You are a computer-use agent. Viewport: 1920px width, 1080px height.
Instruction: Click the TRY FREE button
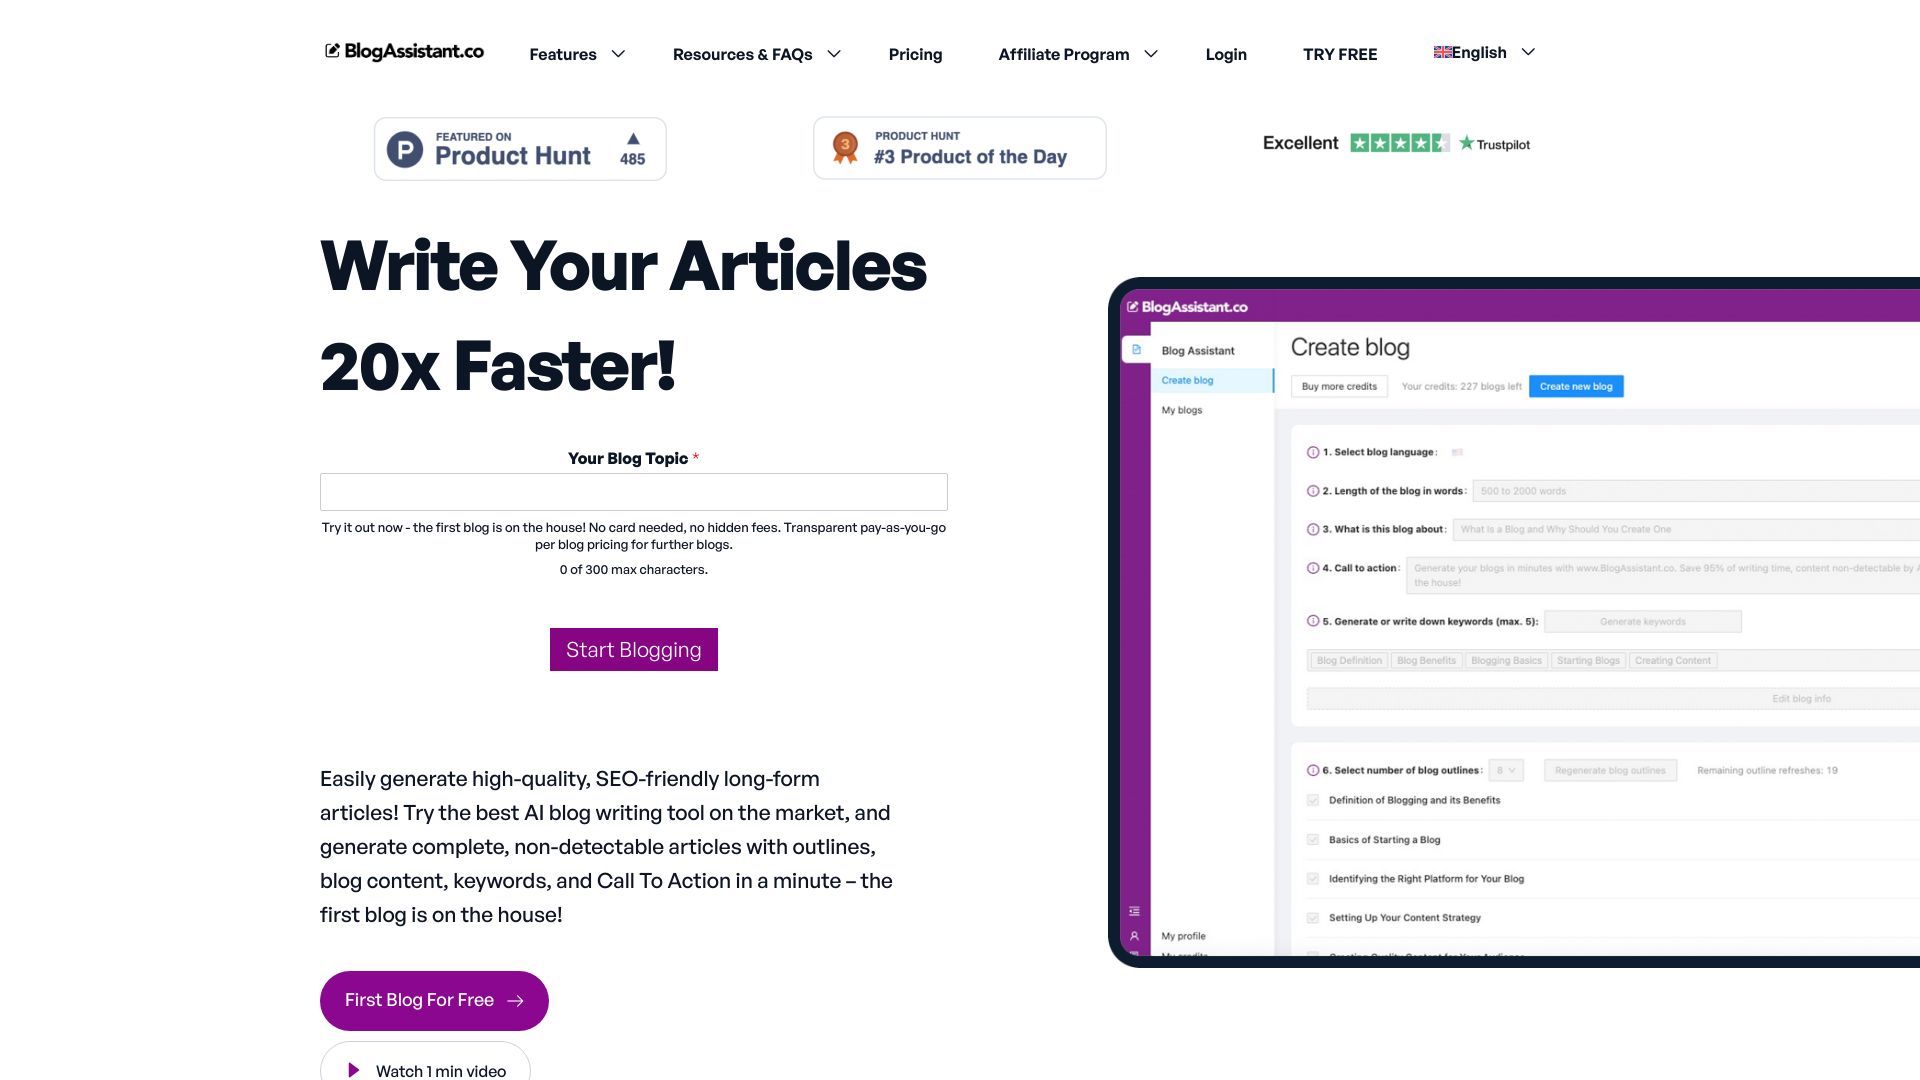1340,54
